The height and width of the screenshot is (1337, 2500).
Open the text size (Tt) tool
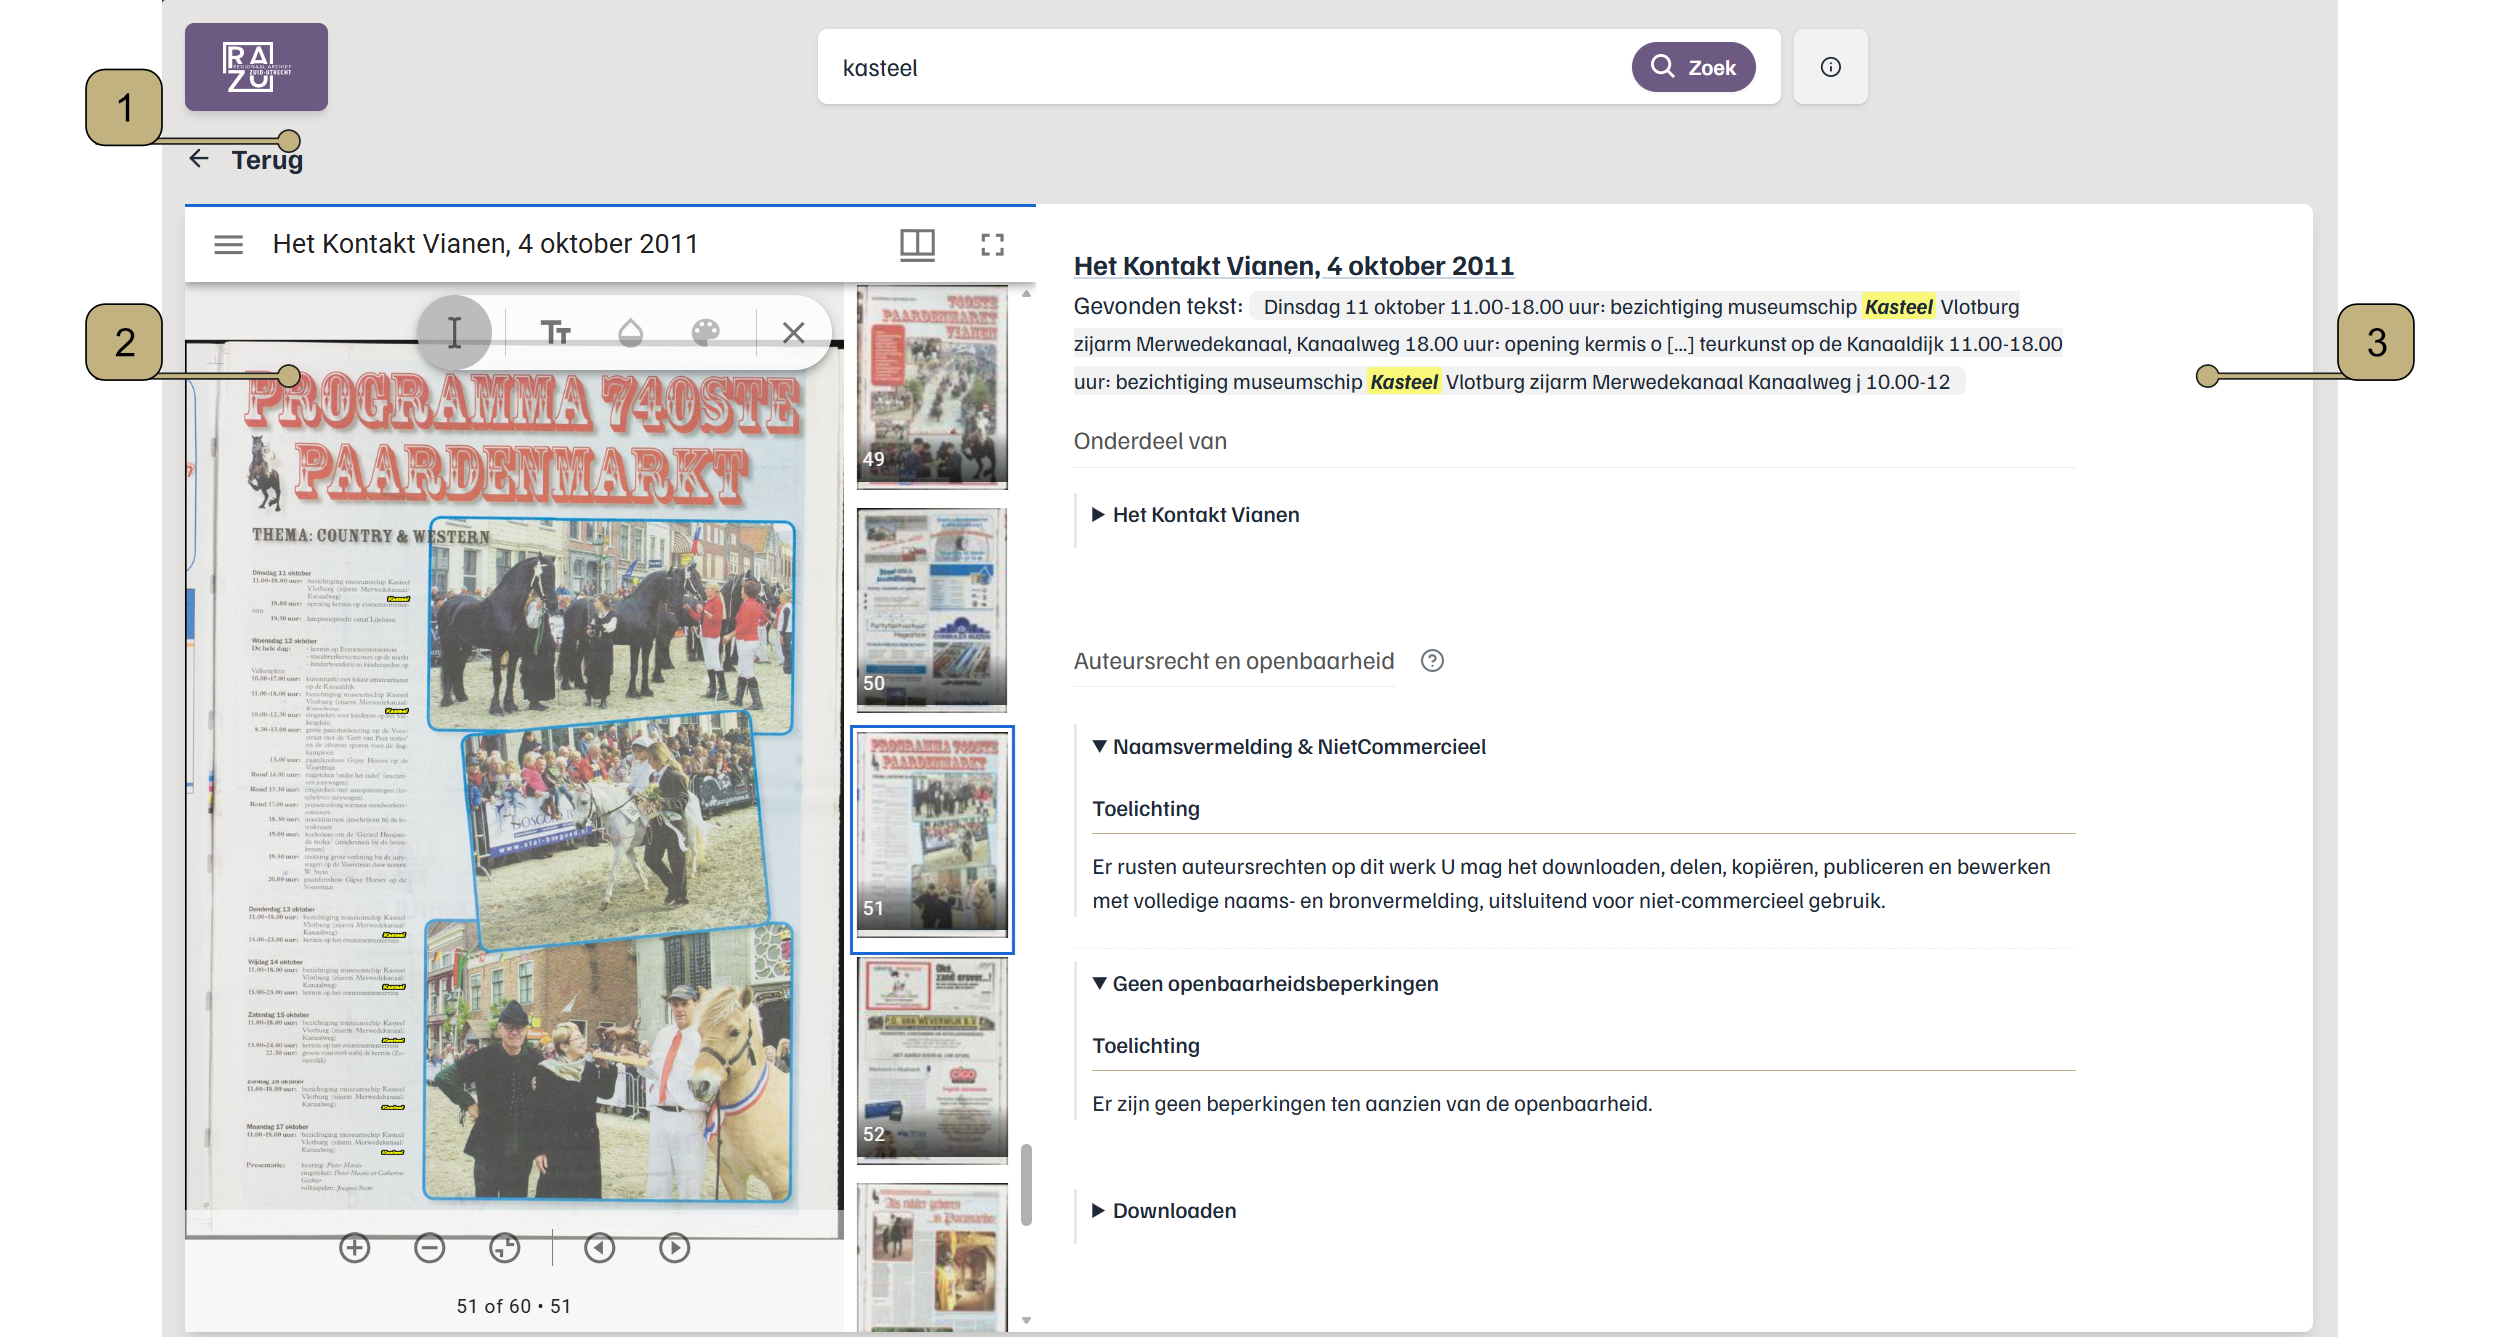[558, 332]
